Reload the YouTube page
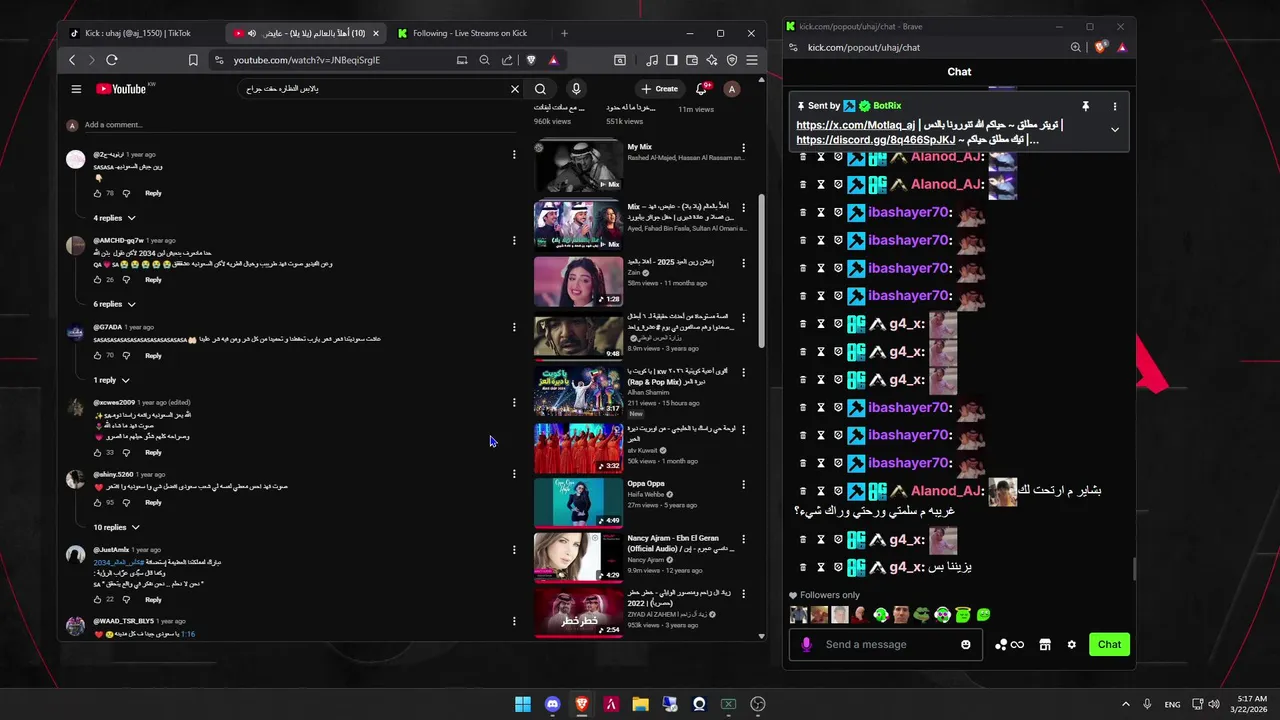The height and width of the screenshot is (720, 1280). click(x=111, y=60)
